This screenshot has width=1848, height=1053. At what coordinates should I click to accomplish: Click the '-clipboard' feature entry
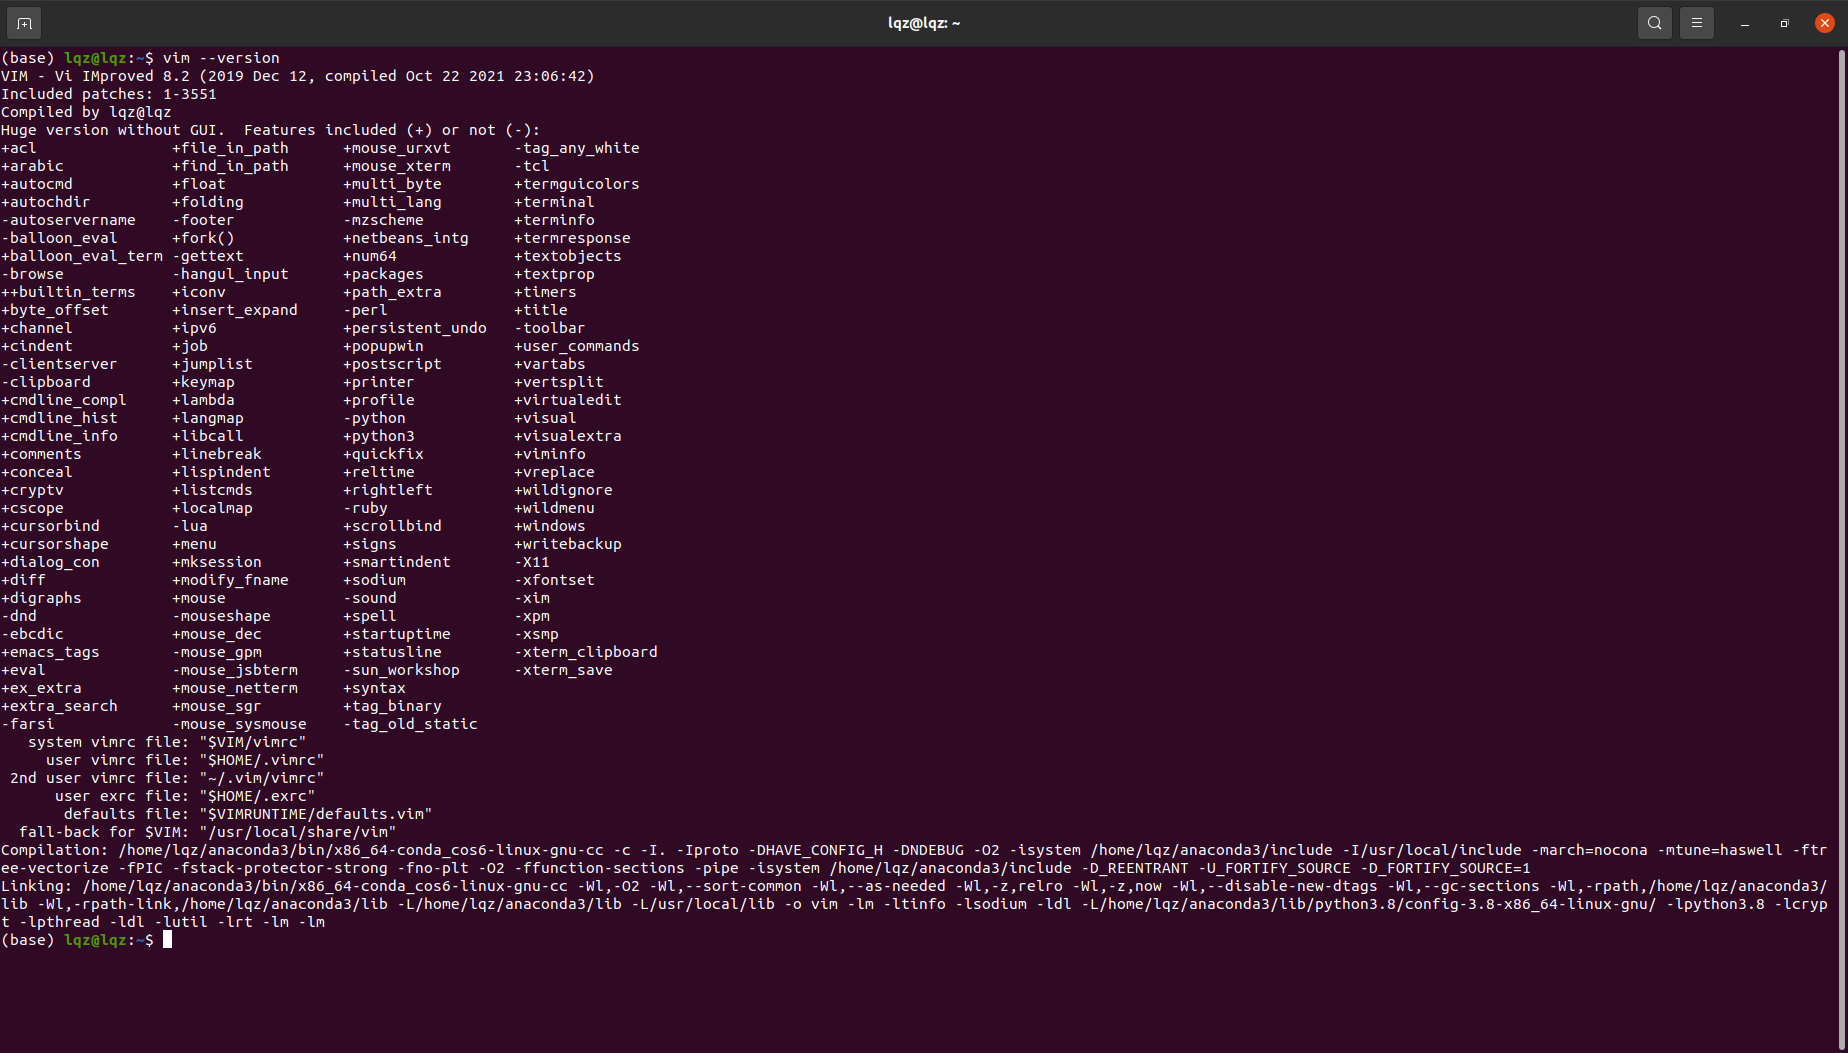tap(46, 382)
